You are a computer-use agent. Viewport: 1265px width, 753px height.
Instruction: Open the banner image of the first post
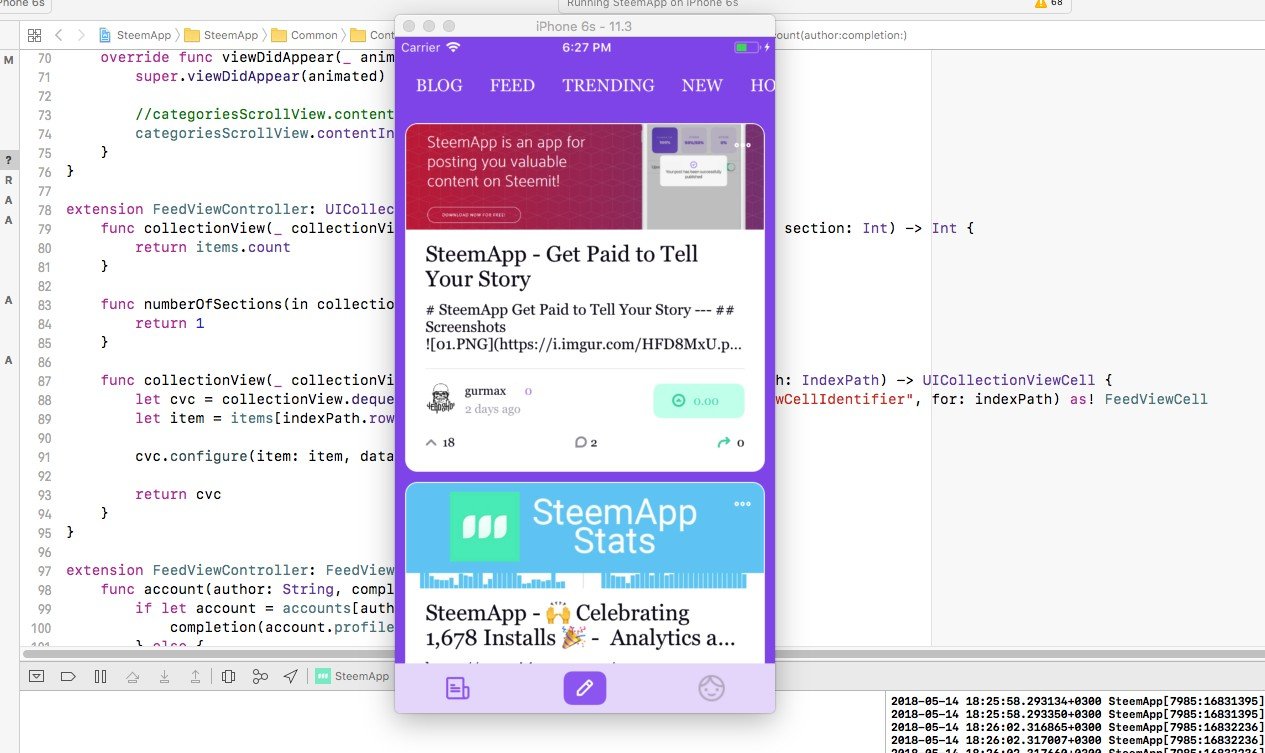click(x=585, y=177)
